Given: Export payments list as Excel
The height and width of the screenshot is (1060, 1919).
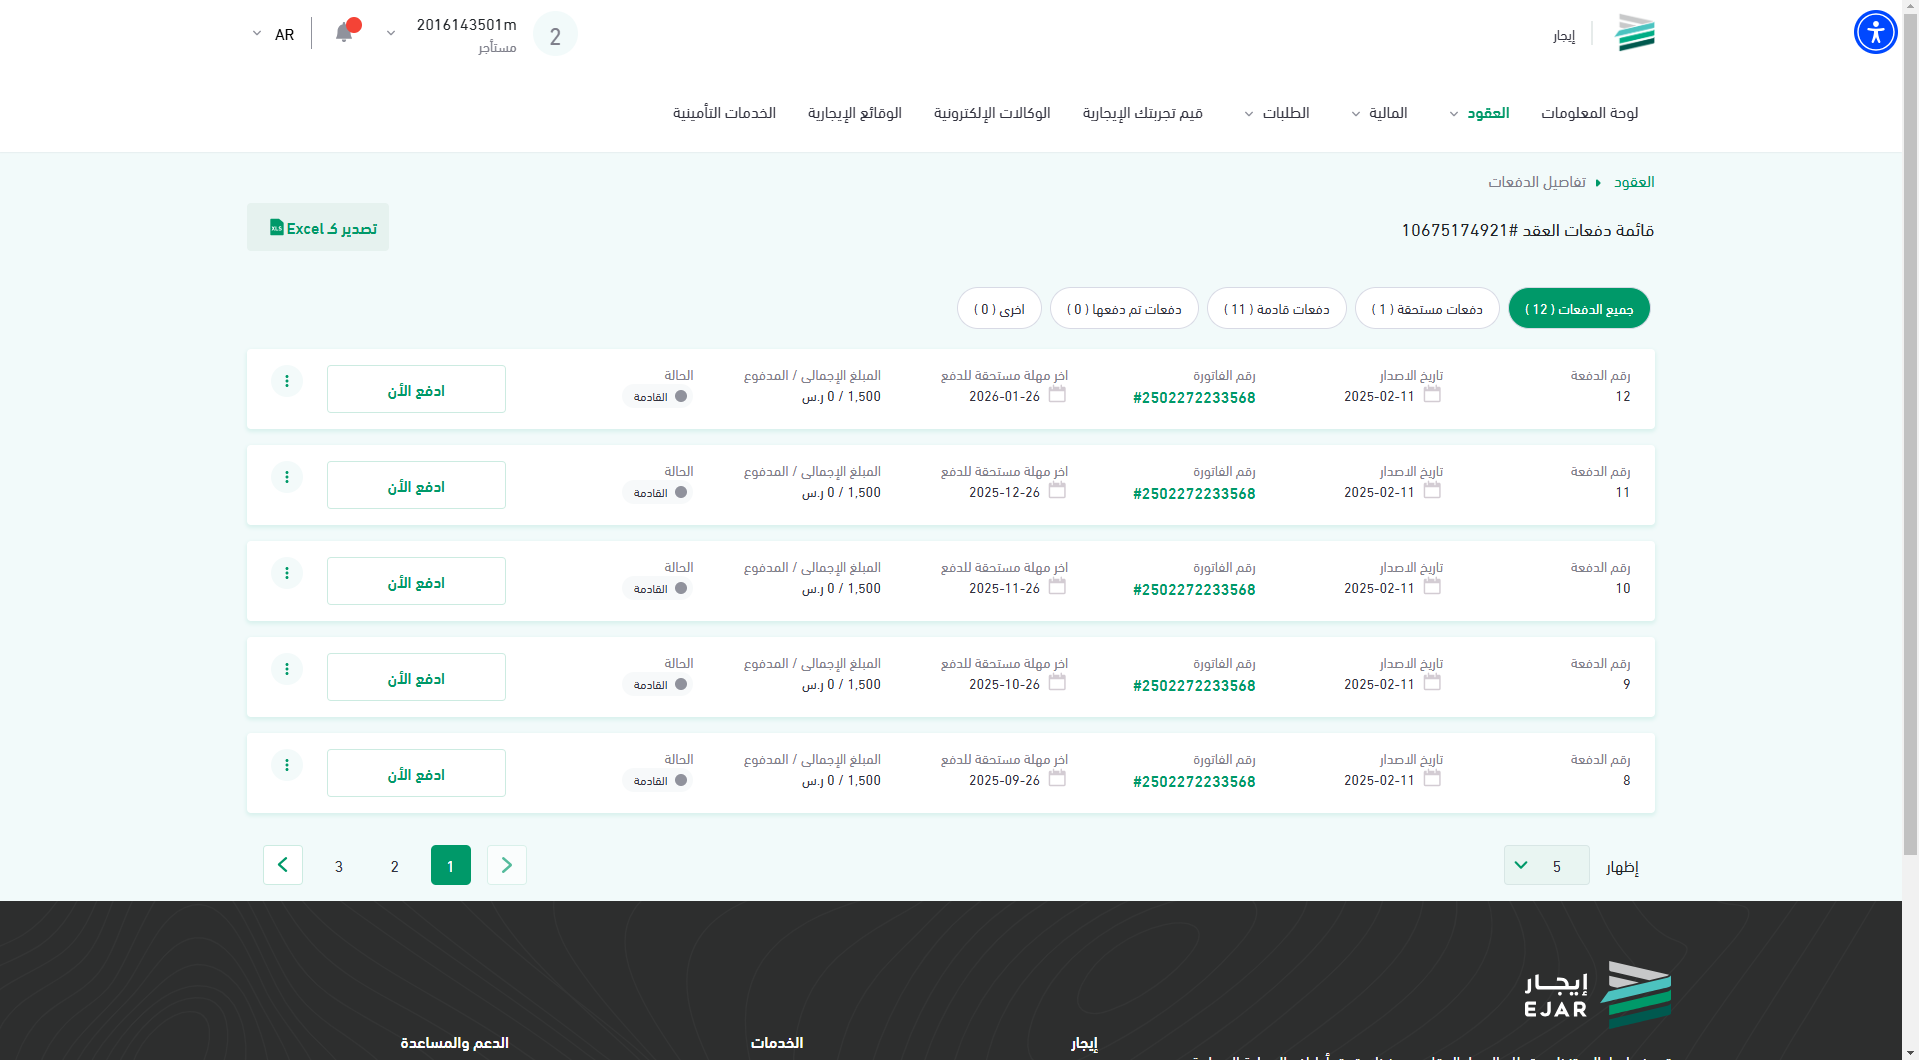Looking at the screenshot, I should (x=318, y=228).
